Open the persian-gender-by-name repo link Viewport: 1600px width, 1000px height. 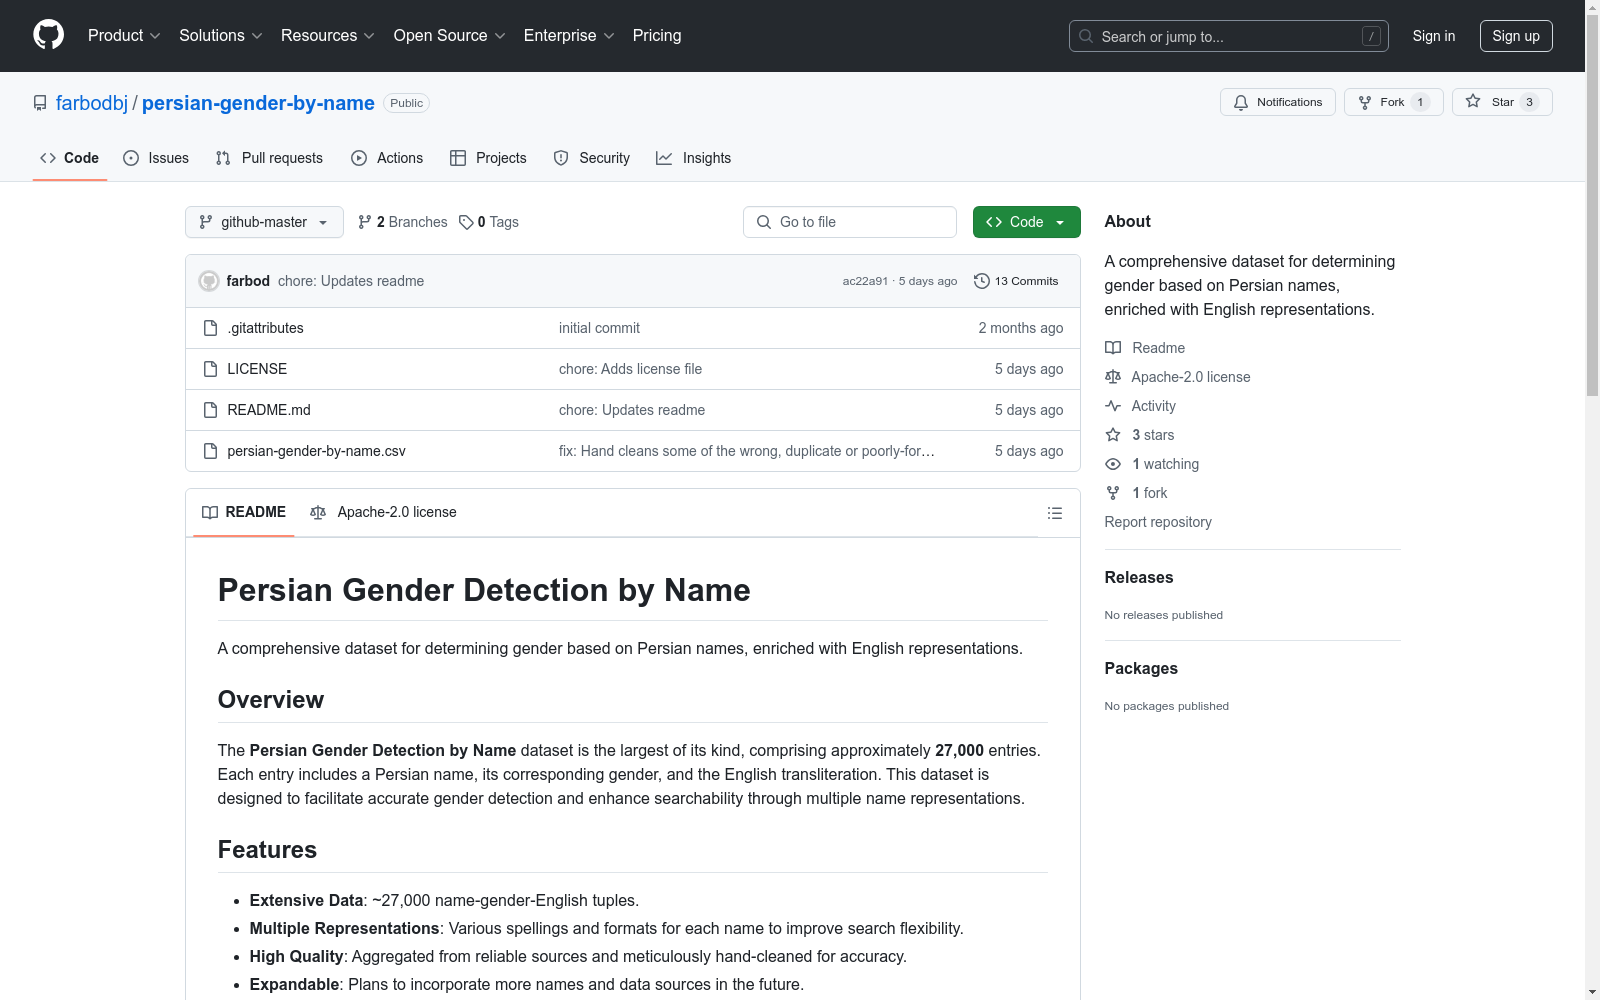tap(258, 103)
